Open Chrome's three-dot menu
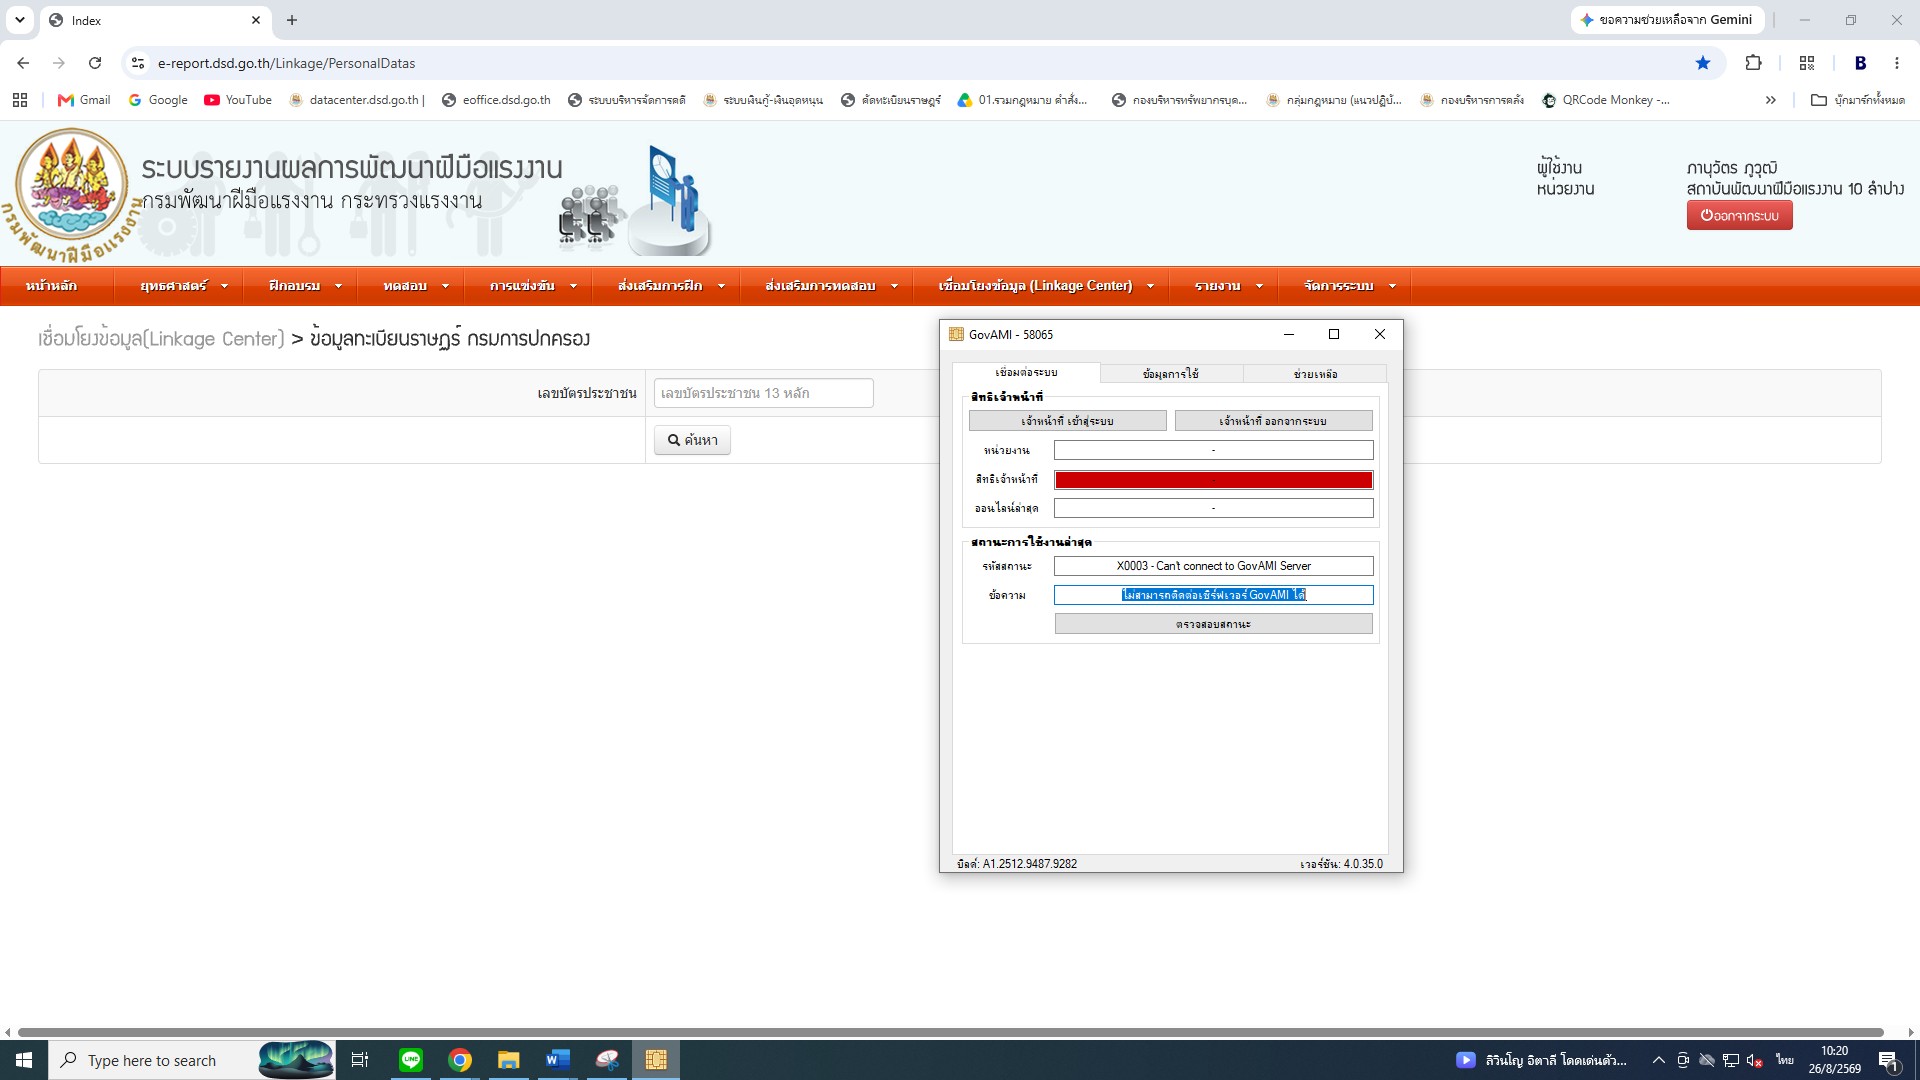 click(x=1897, y=63)
